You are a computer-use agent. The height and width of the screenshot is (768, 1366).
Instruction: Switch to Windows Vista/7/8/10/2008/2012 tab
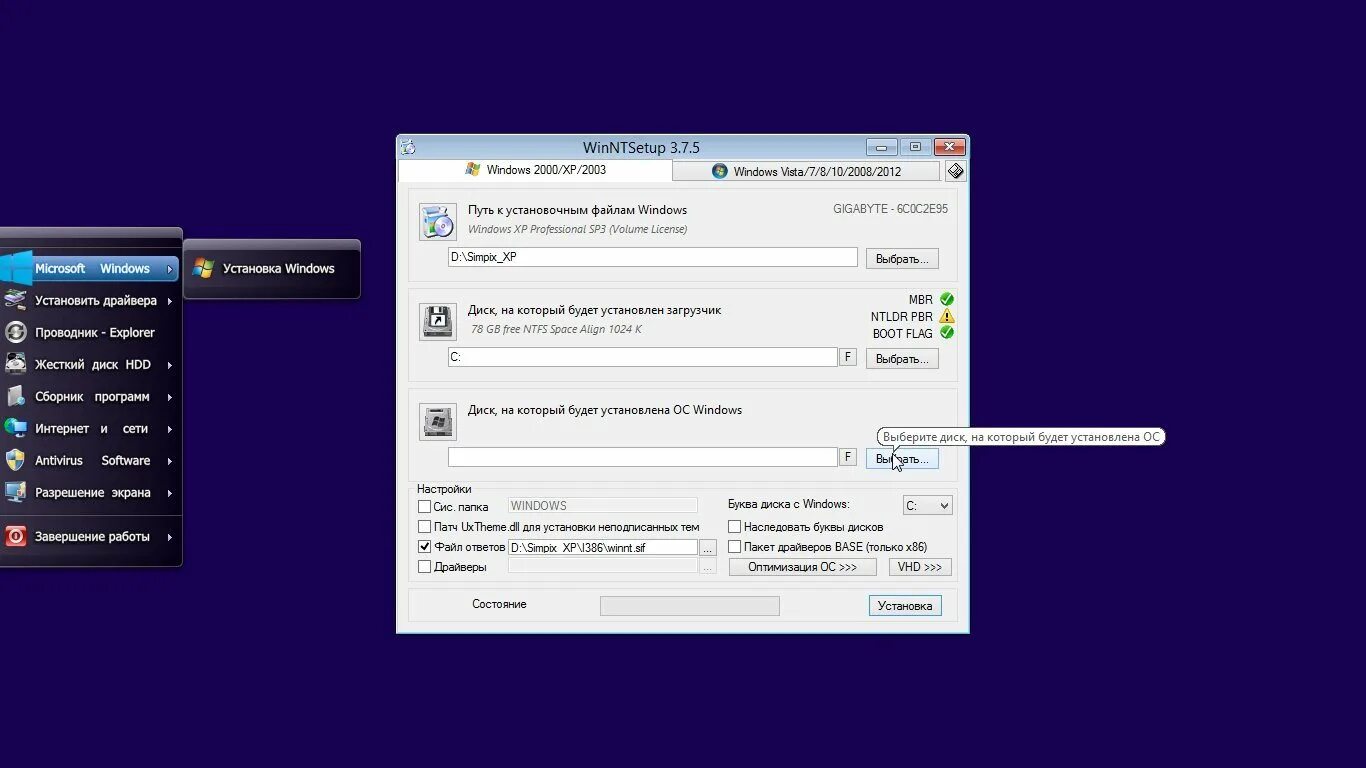click(806, 171)
